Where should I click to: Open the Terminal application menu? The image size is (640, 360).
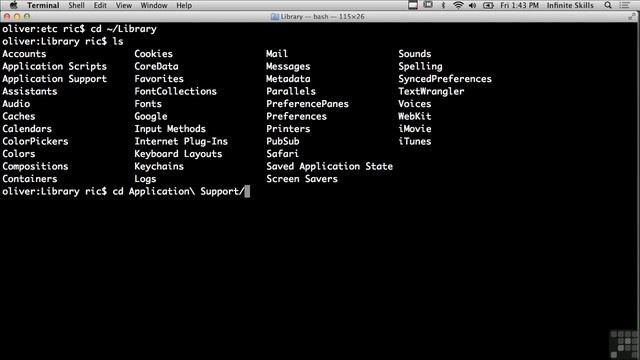(43, 5)
